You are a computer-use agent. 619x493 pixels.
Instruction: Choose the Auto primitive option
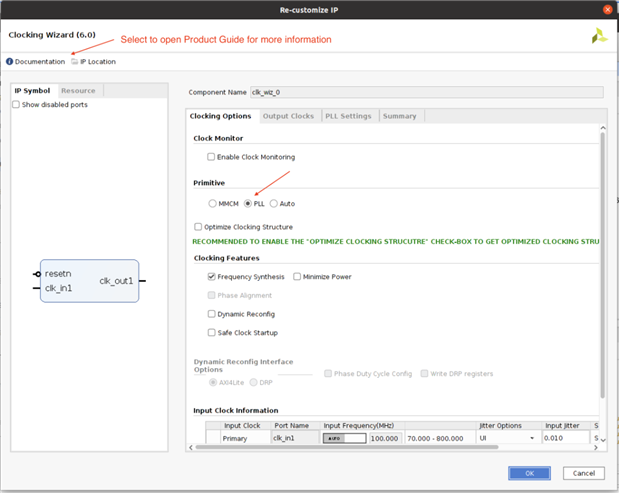coord(273,203)
